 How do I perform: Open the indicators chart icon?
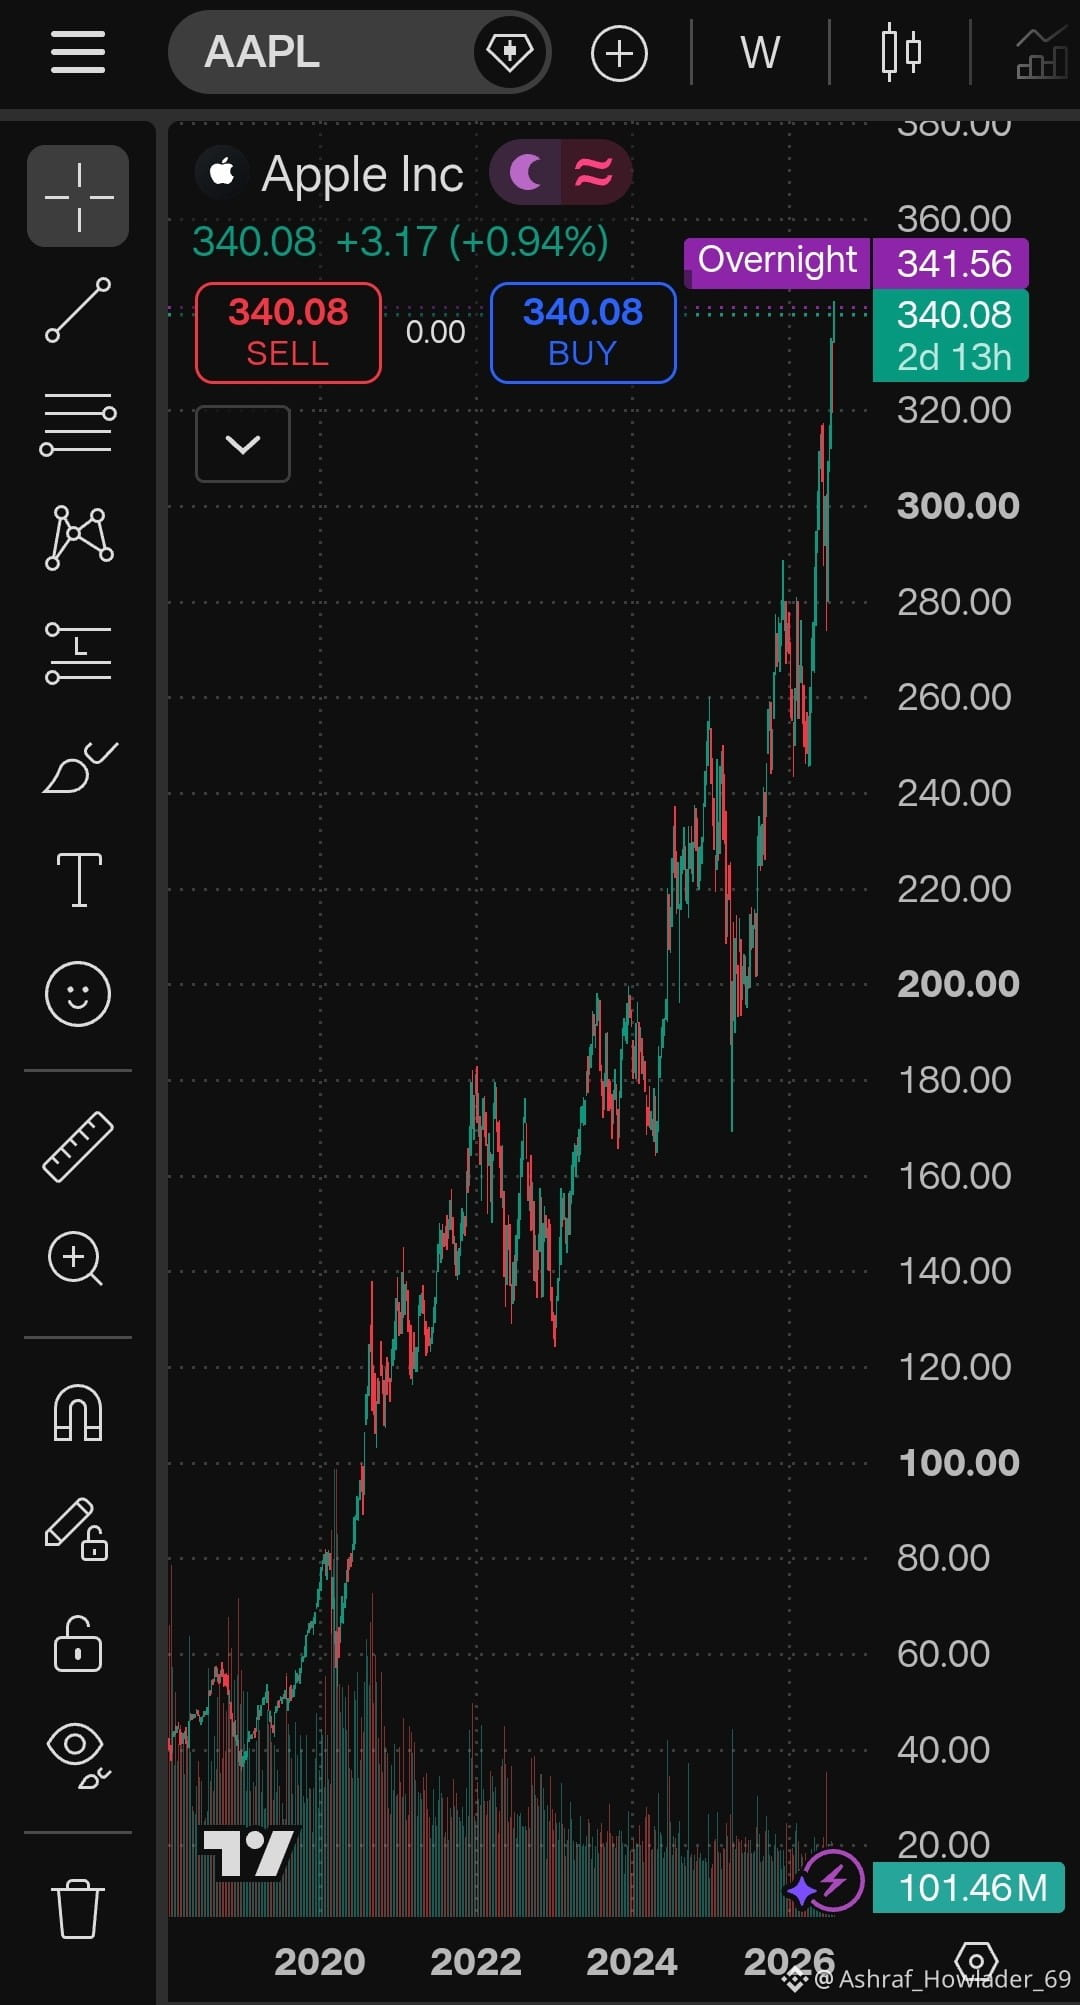click(1042, 53)
